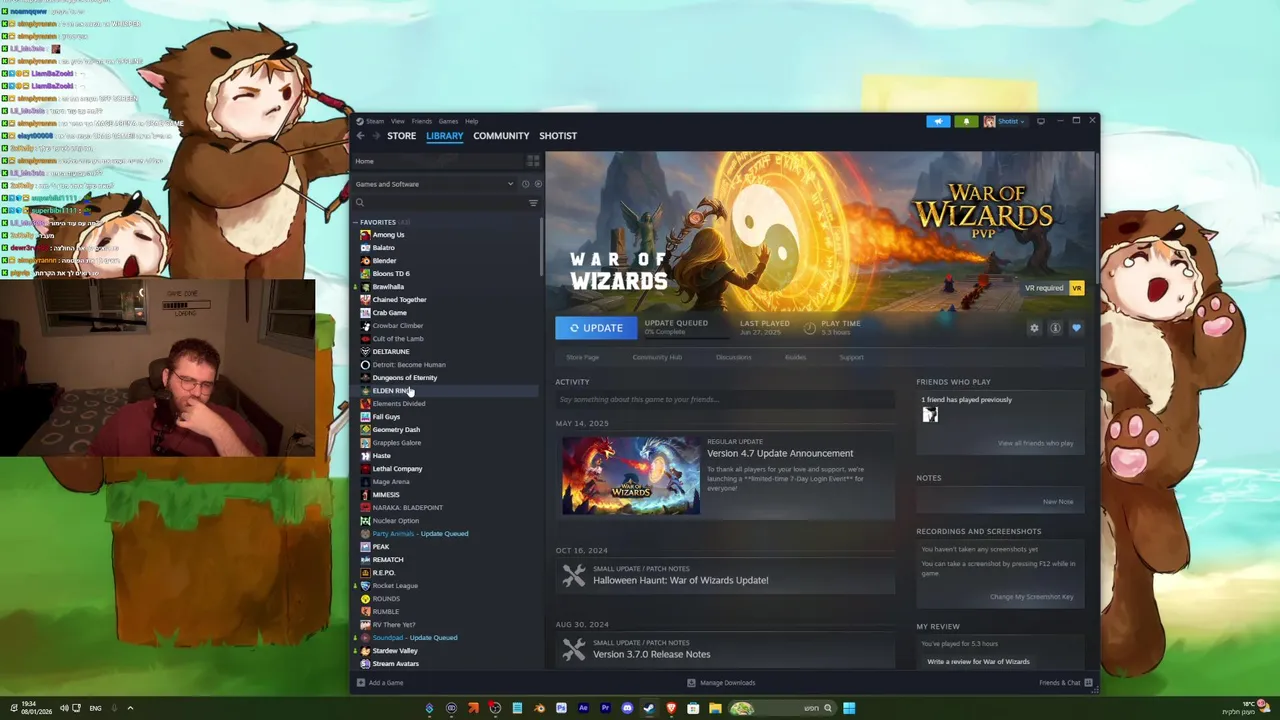This screenshot has width=1280, height=720.
Task: Click Change My Screenshot Key
Action: (x=1032, y=597)
